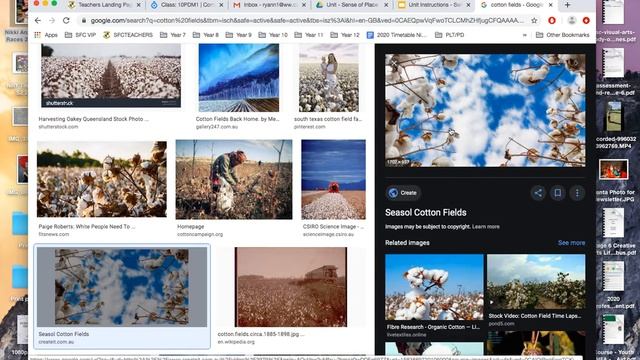Click the red update icon beside the avatar
The width and height of the screenshot is (640, 360).
(586, 20)
